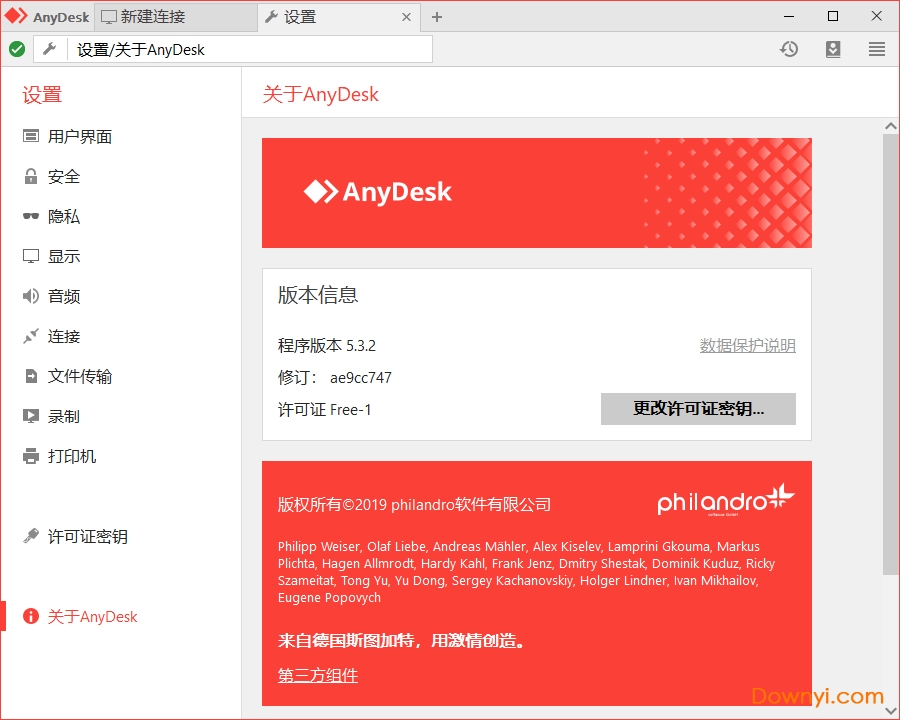
Task: Open the 数据保护说明 link
Action: point(747,346)
